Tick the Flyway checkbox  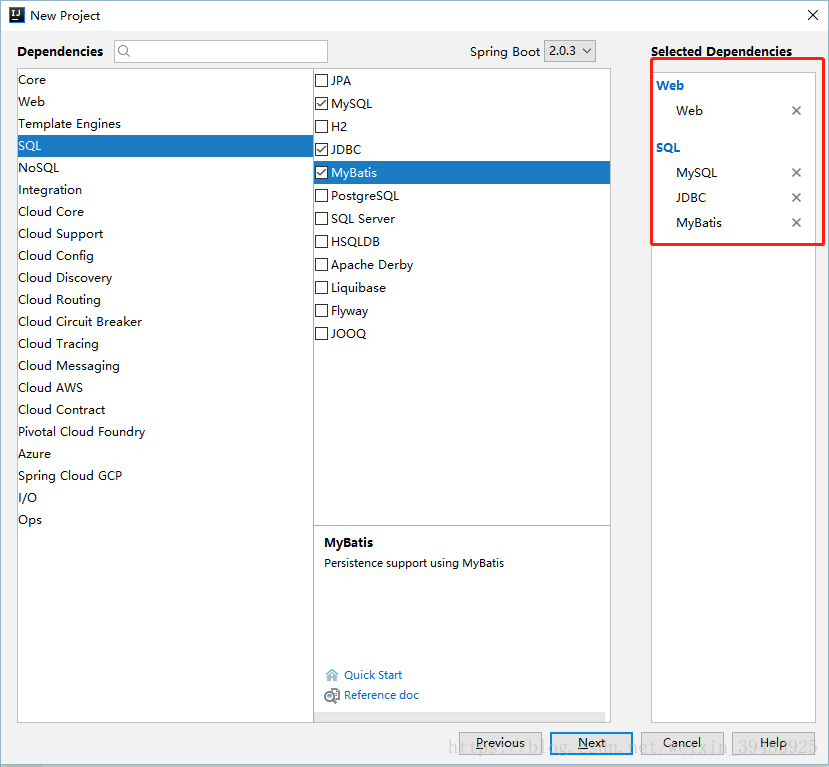[321, 310]
